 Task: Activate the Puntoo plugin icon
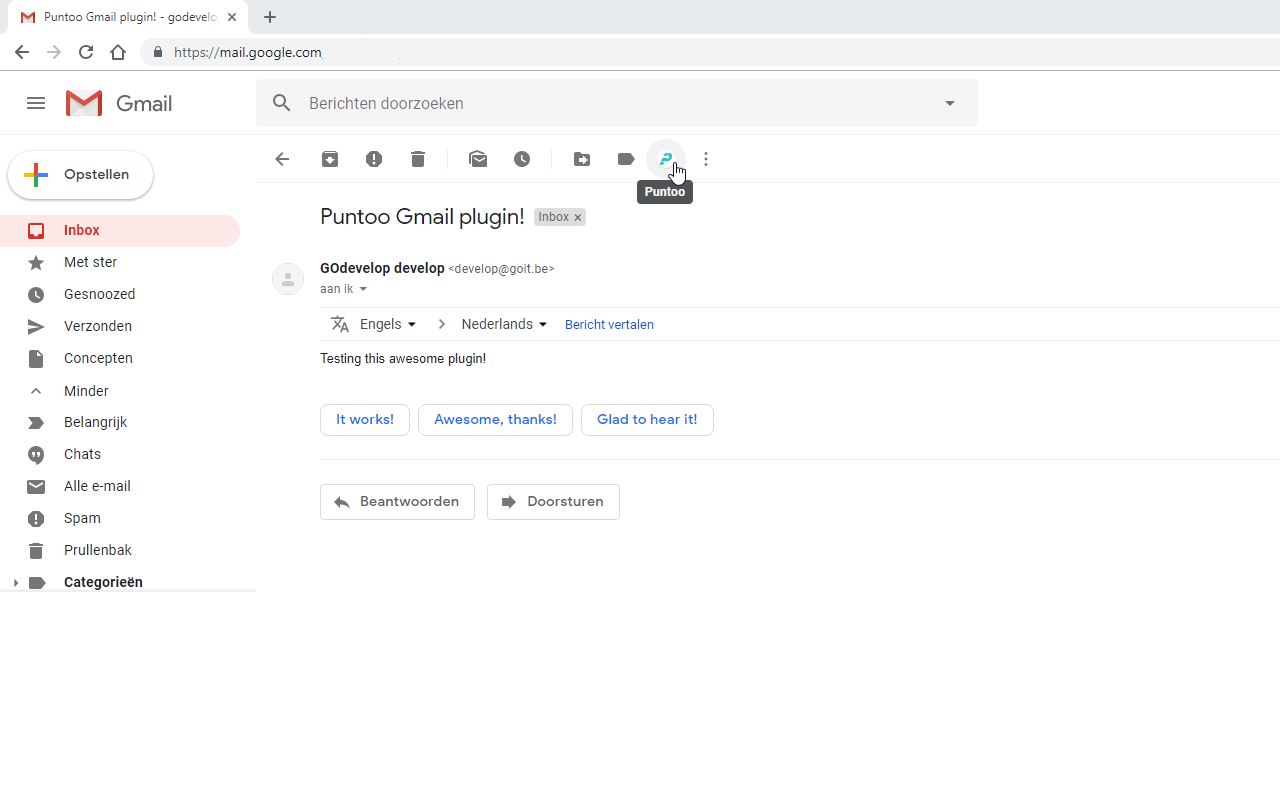(666, 158)
